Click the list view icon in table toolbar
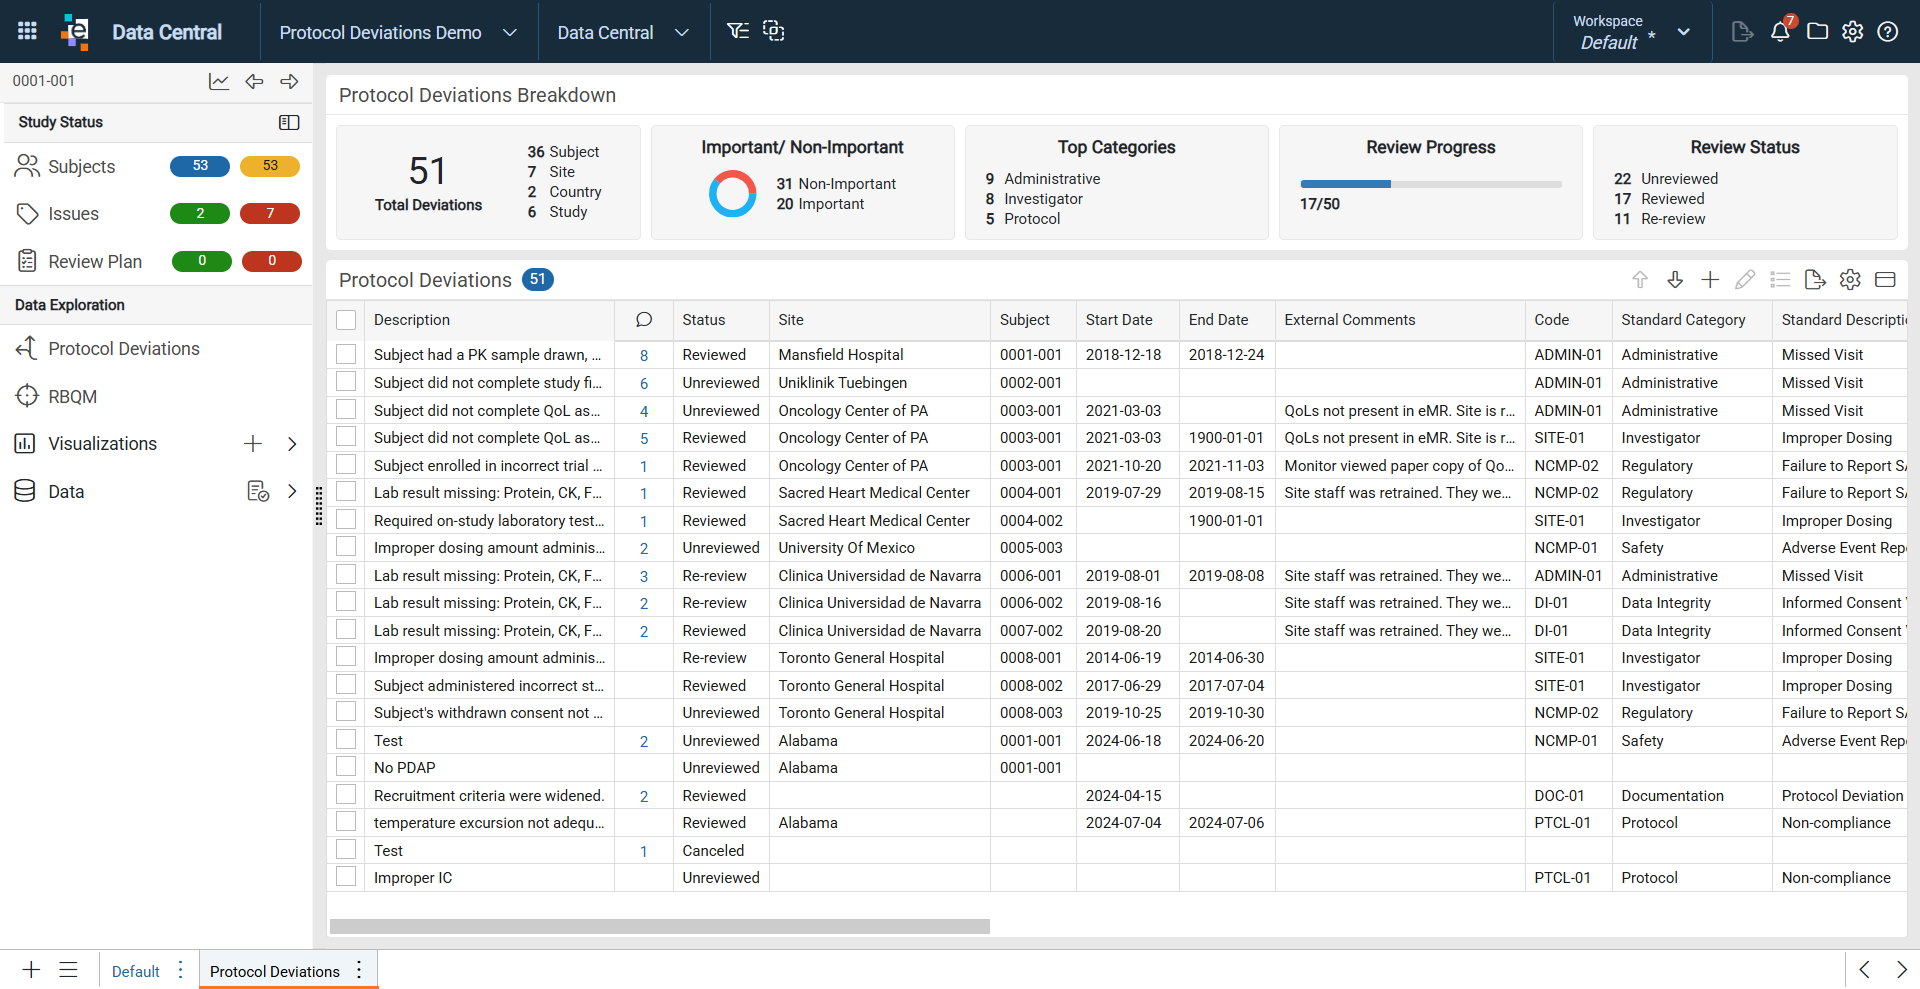The width and height of the screenshot is (1920, 989). coord(1780,280)
